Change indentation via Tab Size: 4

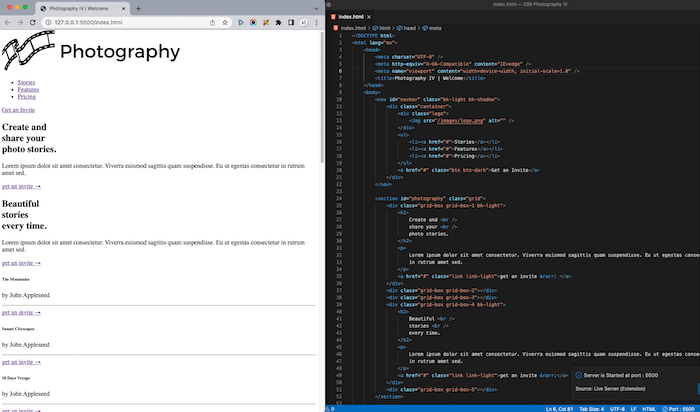[592, 409]
